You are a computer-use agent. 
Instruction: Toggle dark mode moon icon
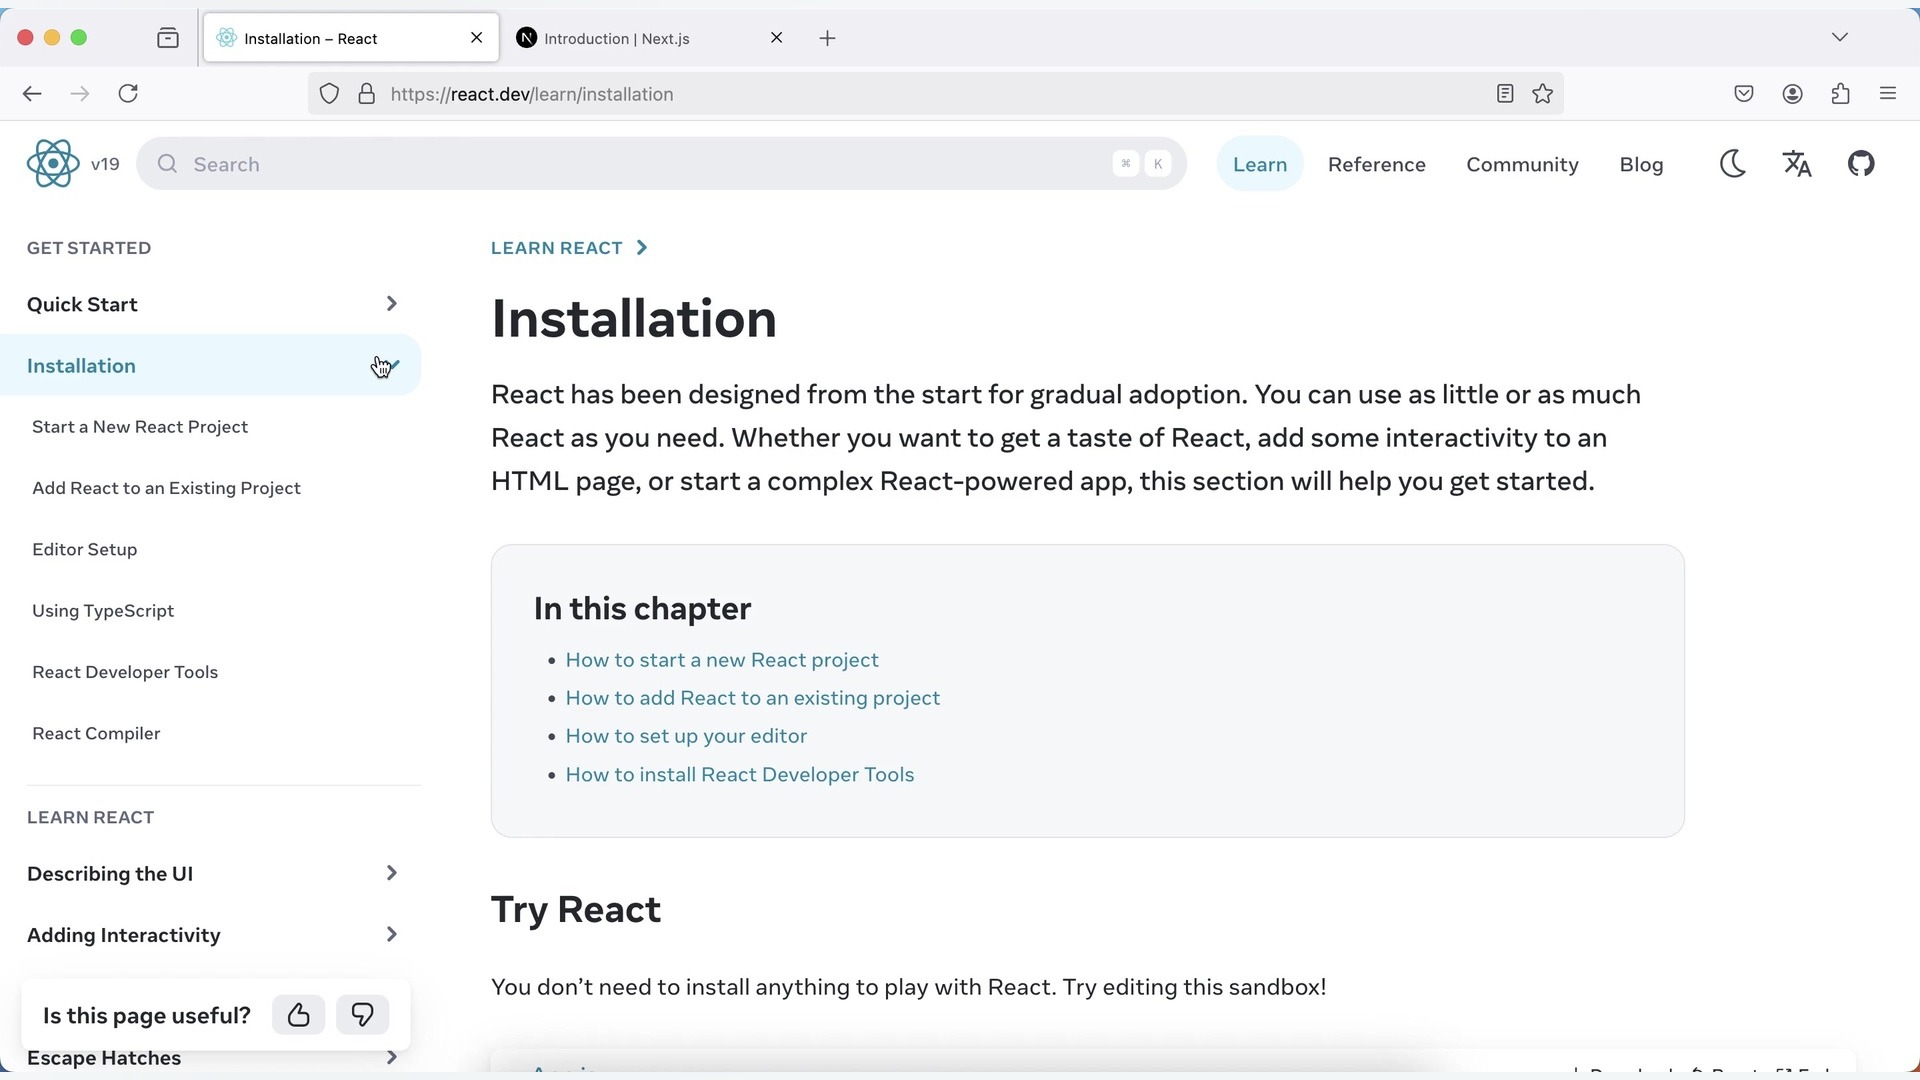pos(1733,164)
